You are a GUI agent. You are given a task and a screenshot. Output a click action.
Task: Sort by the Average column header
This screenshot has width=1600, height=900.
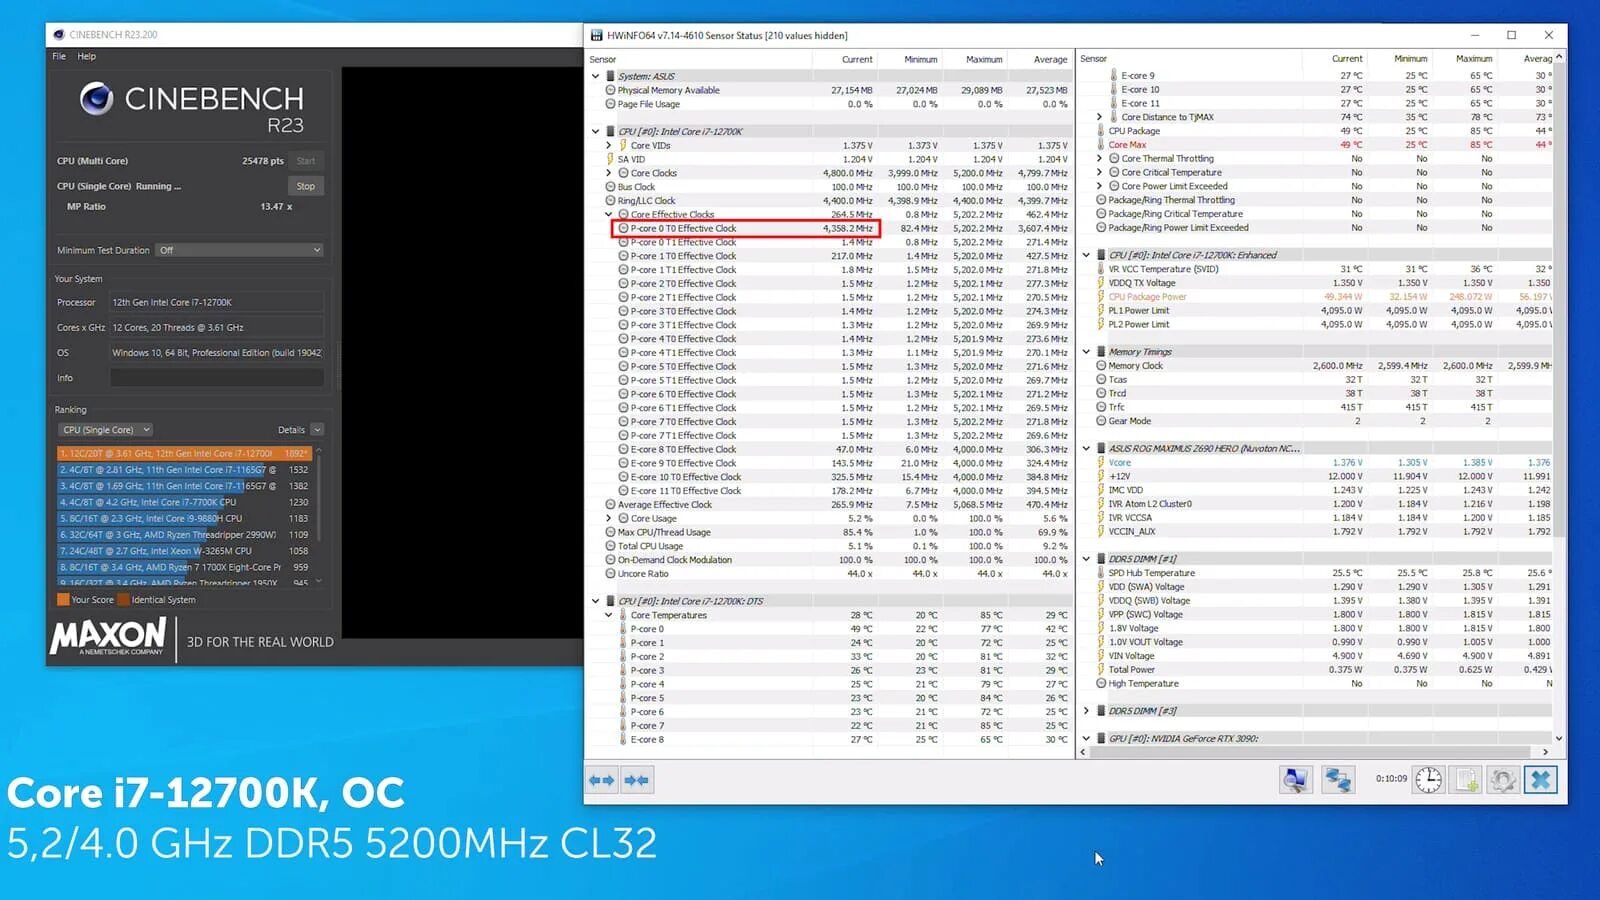1050,60
